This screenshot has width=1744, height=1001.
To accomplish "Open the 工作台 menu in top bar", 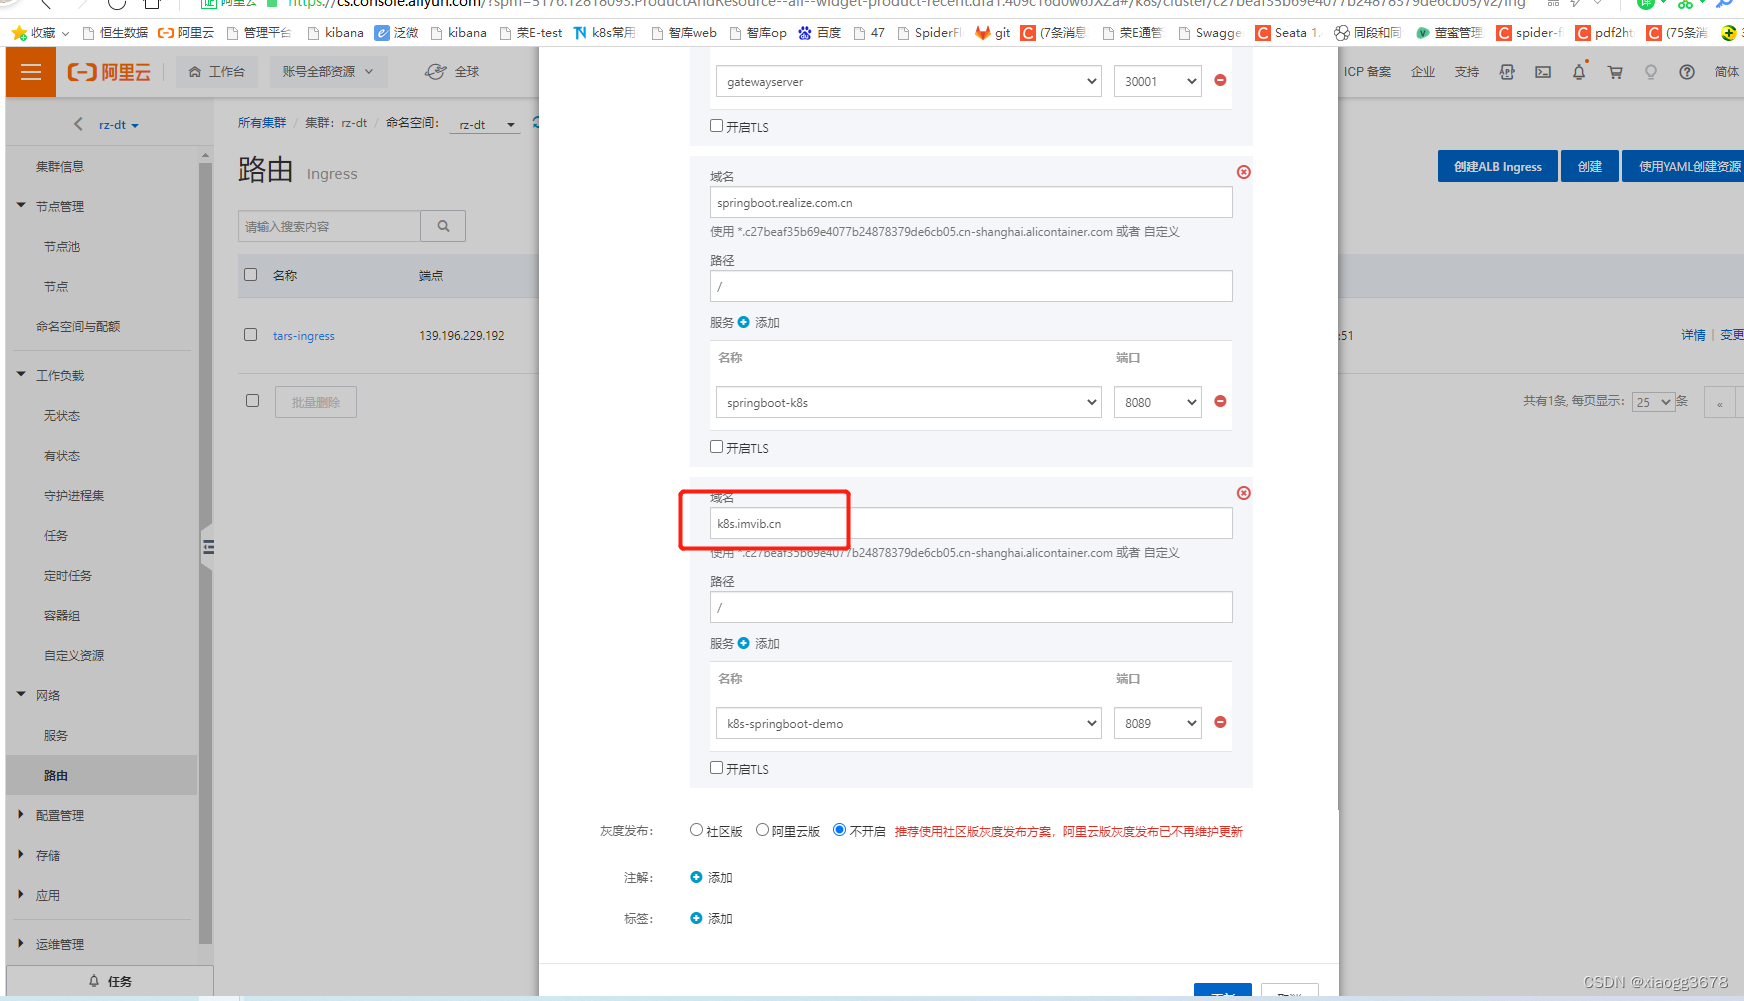I will (216, 71).
